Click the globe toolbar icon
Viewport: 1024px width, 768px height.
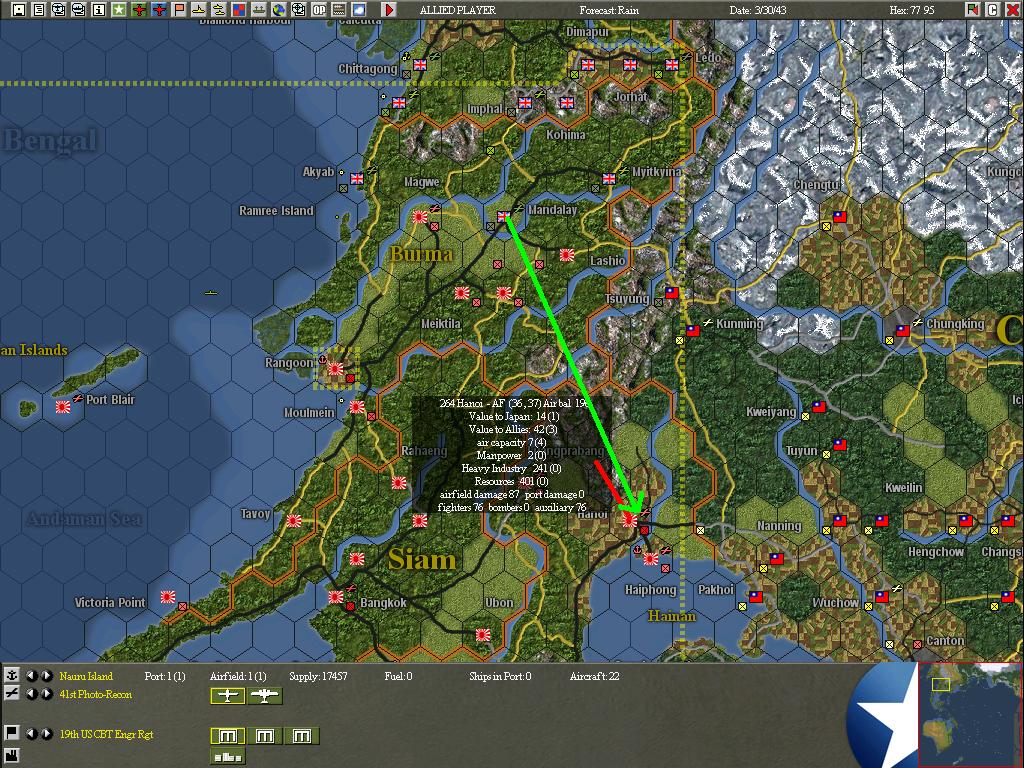click(x=279, y=10)
